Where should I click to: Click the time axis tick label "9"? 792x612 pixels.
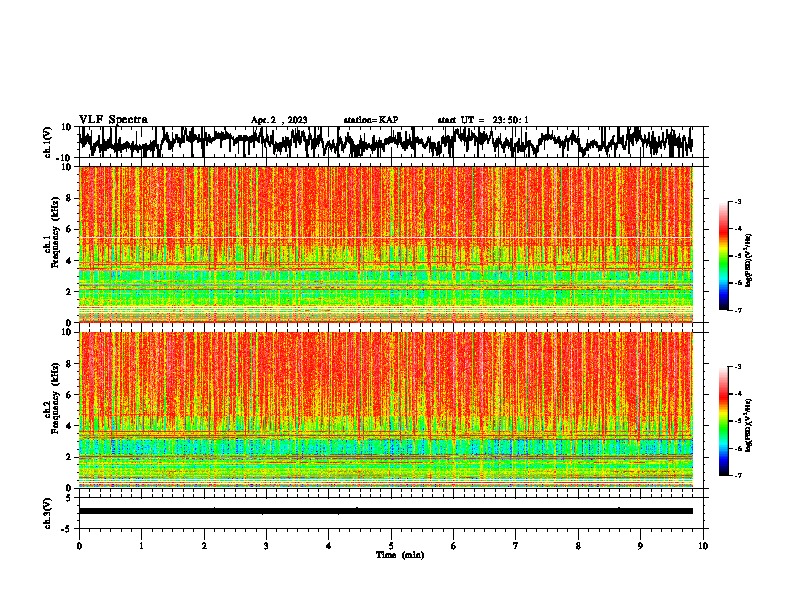[640, 546]
